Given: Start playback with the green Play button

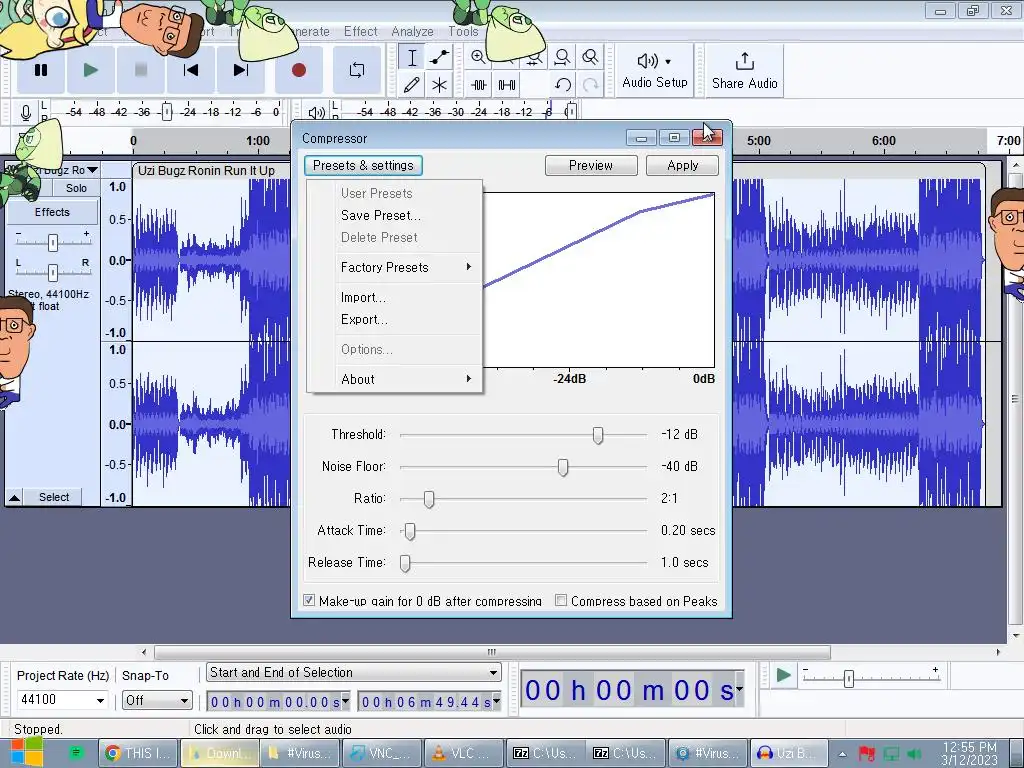Looking at the screenshot, I should point(91,70).
